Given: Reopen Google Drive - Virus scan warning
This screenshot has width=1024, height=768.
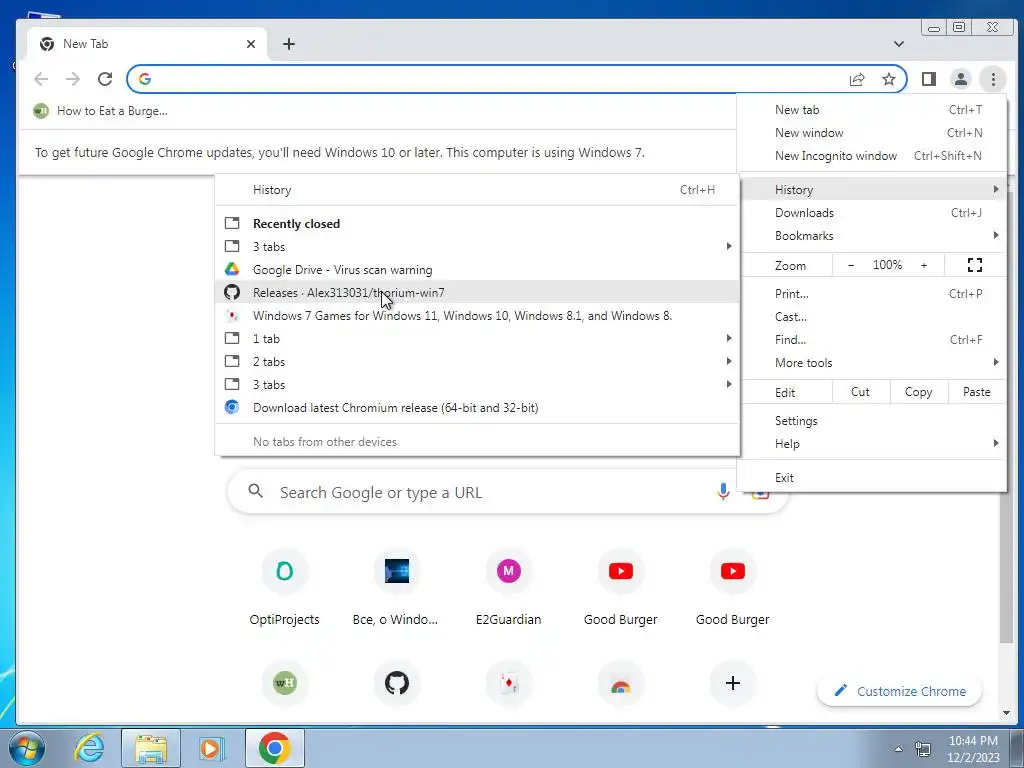Looking at the screenshot, I should click(x=477, y=270).
